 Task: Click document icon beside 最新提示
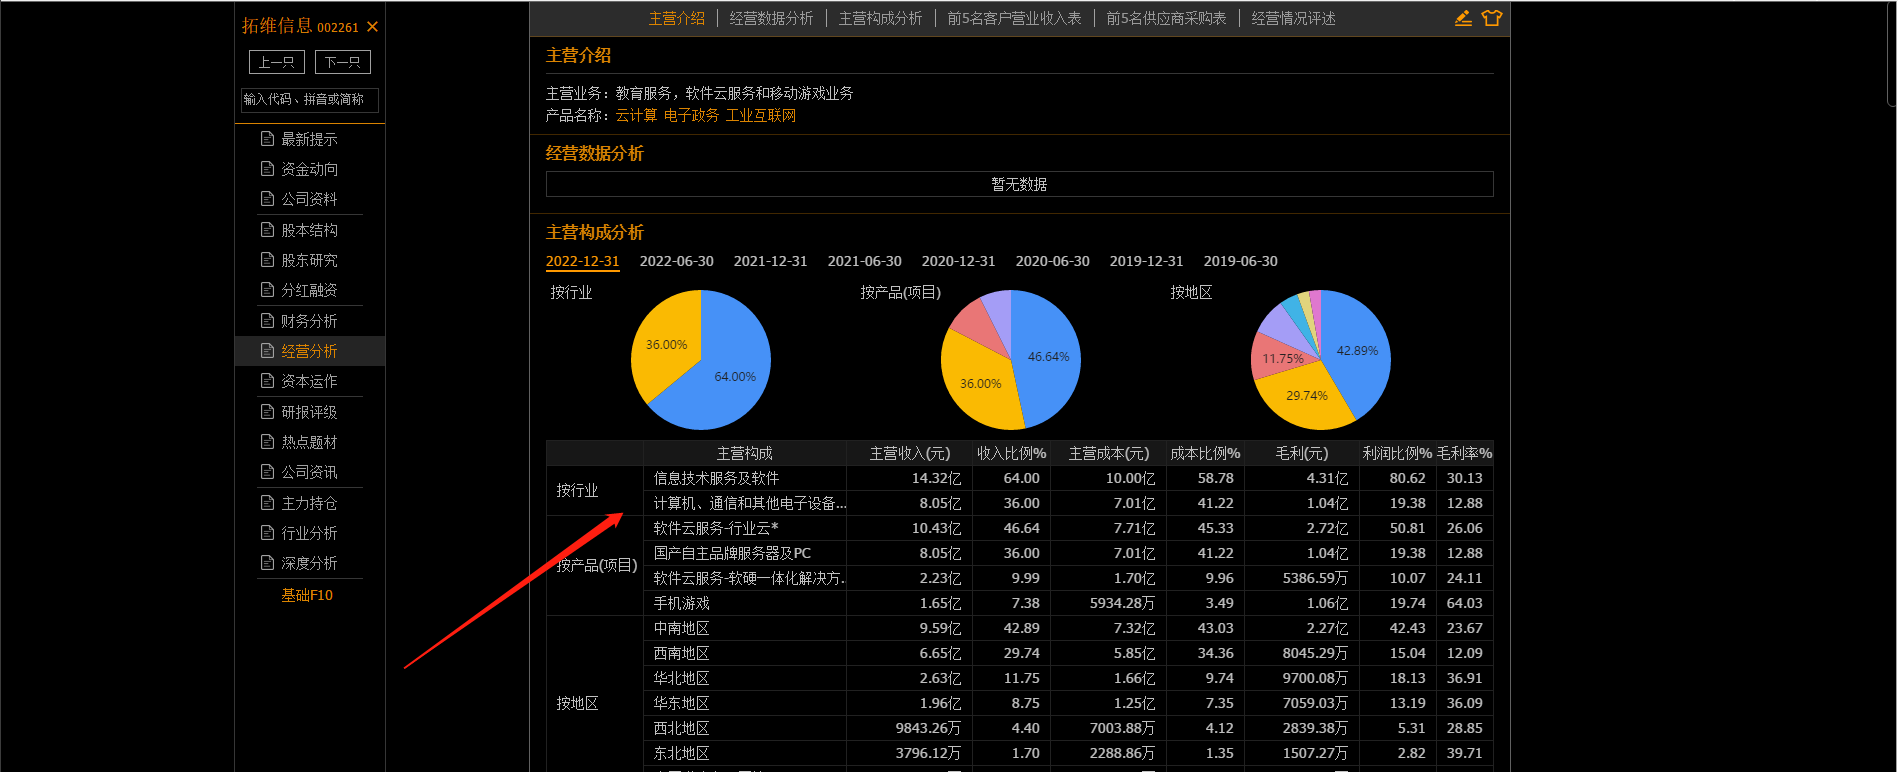[267, 138]
